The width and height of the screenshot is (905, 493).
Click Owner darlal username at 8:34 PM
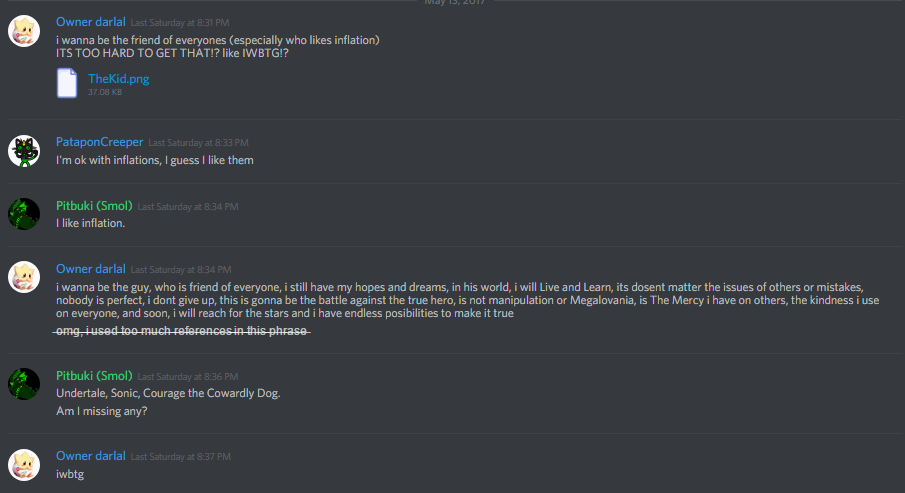pyautogui.click(x=91, y=269)
